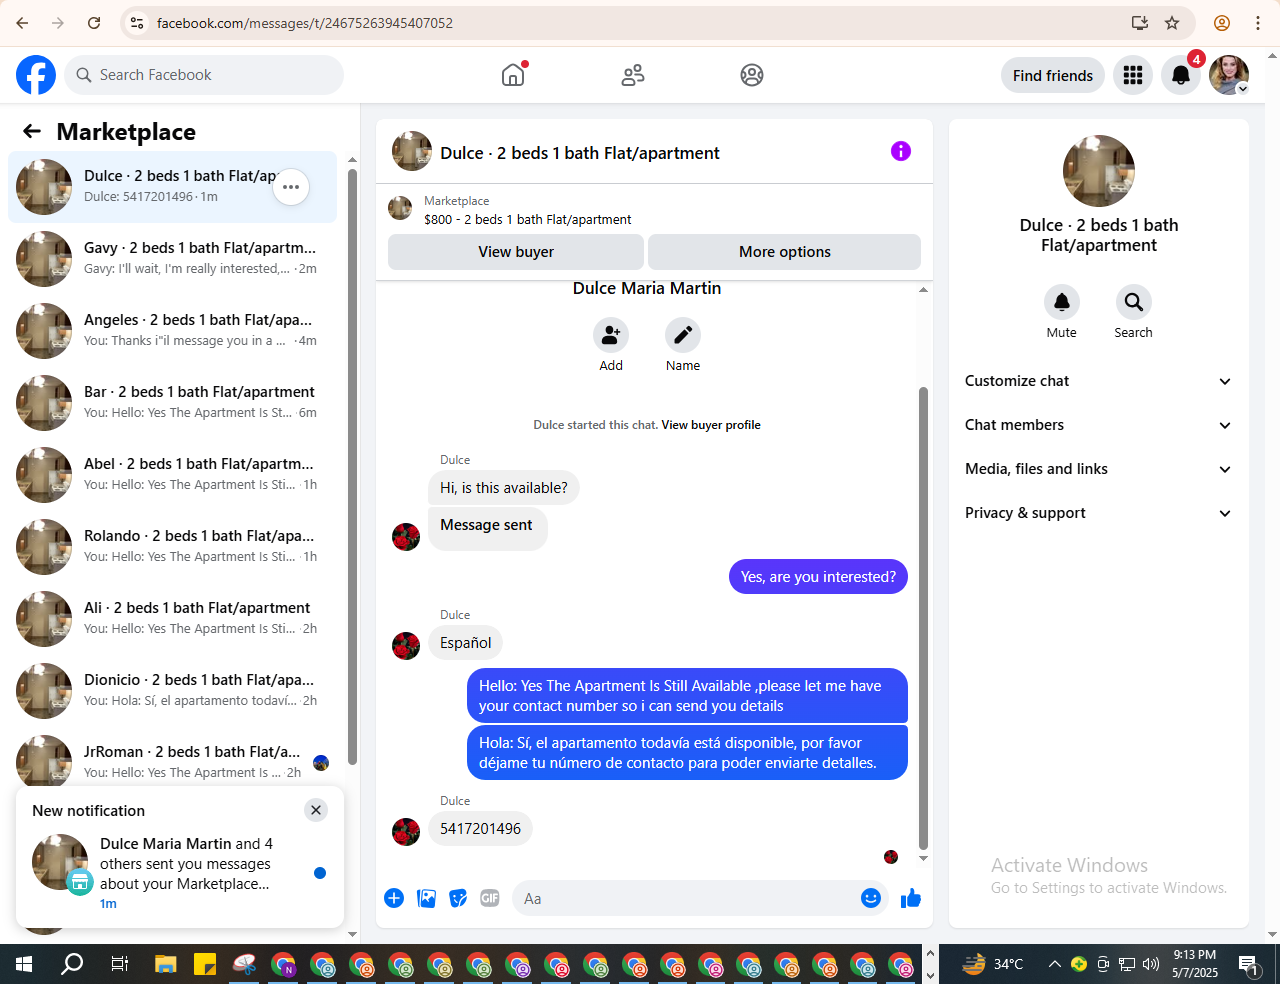Screen dimensions: 1280x984
Task: Send a thumbs-up like
Action: pyautogui.click(x=910, y=898)
